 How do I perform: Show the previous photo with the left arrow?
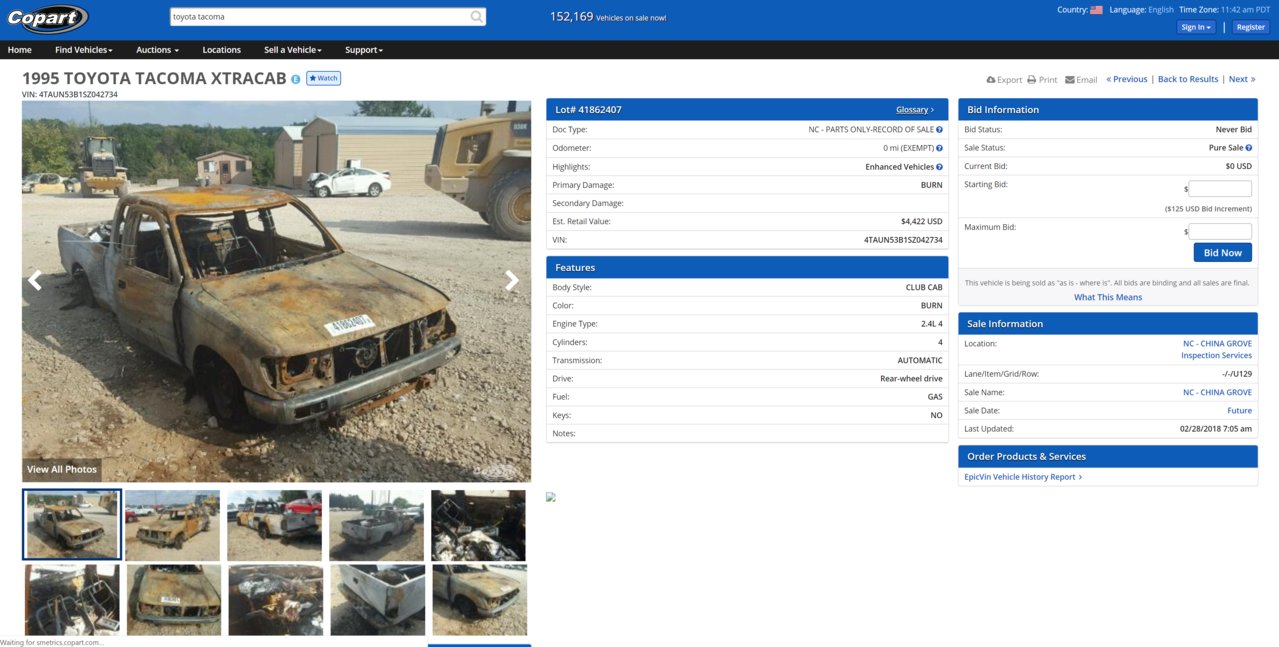[35, 280]
